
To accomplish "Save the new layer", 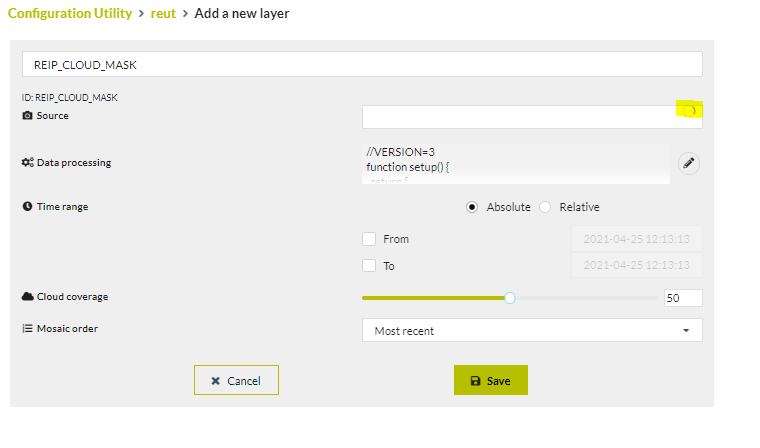I will (x=491, y=380).
